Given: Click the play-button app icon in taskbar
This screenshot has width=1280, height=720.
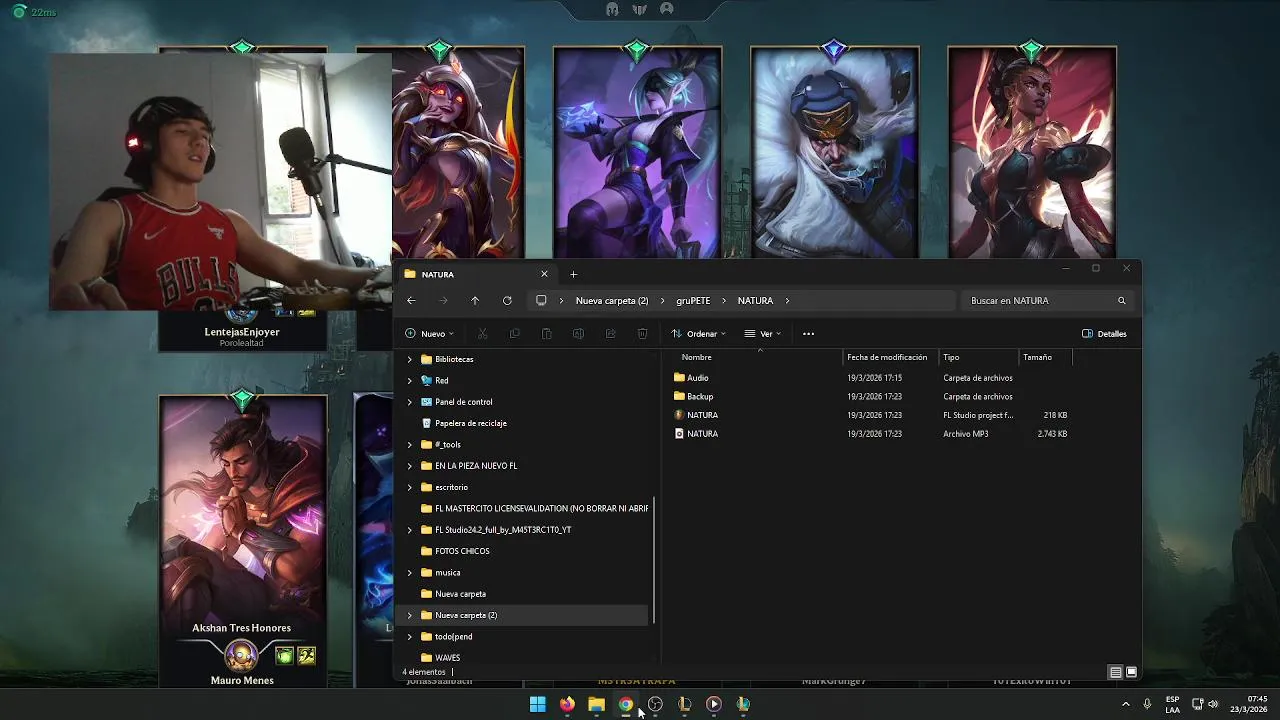Looking at the screenshot, I should [x=713, y=704].
